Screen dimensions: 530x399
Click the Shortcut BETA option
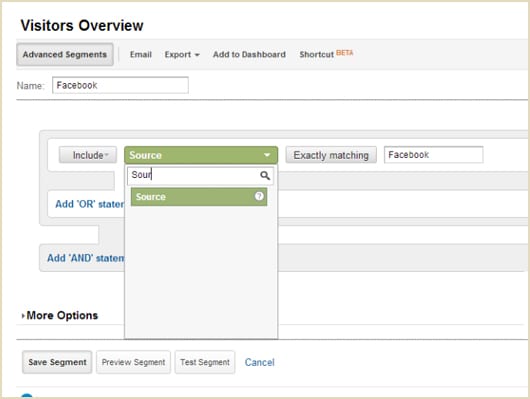click(x=326, y=54)
